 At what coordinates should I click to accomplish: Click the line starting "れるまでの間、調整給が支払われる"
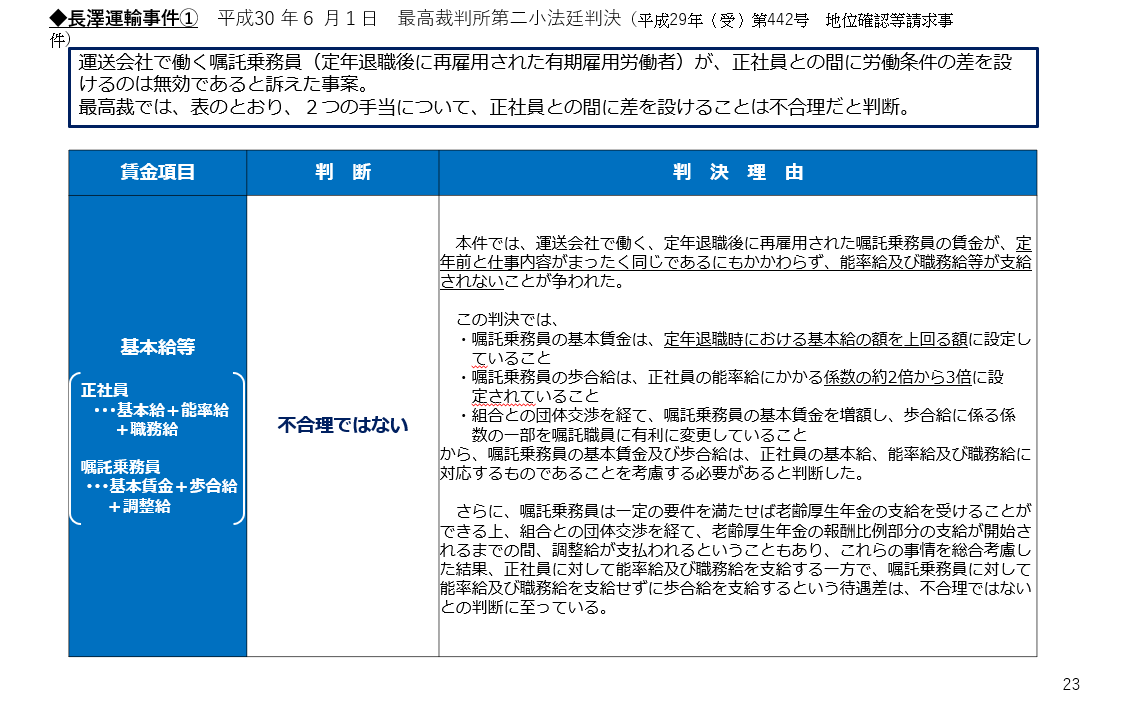(x=736, y=550)
